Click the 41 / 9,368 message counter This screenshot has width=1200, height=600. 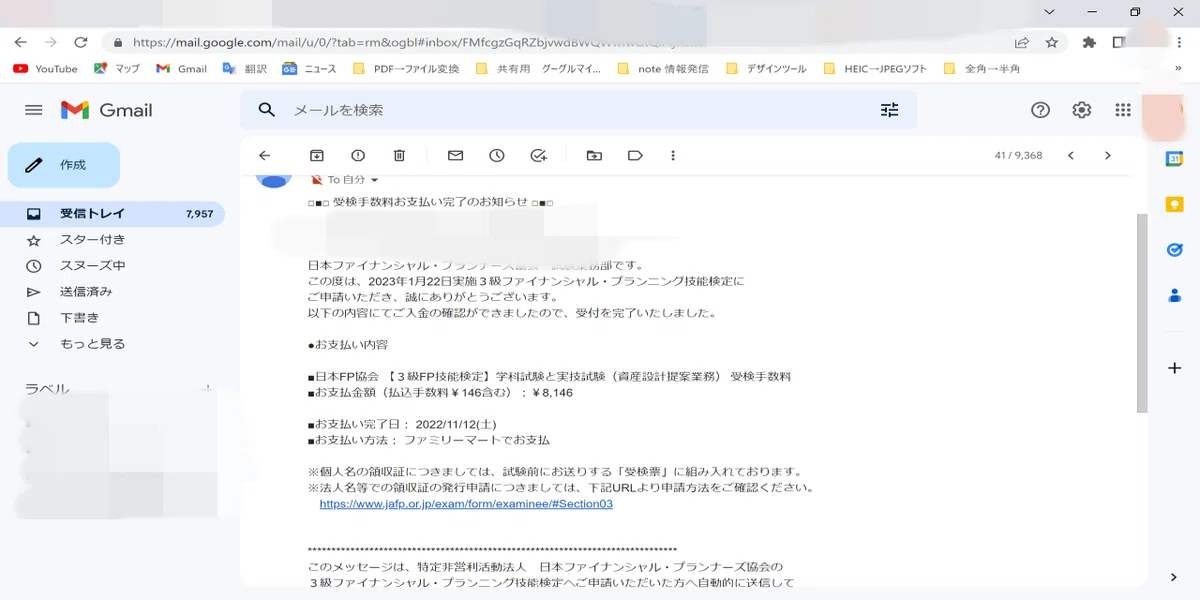[1018, 156]
